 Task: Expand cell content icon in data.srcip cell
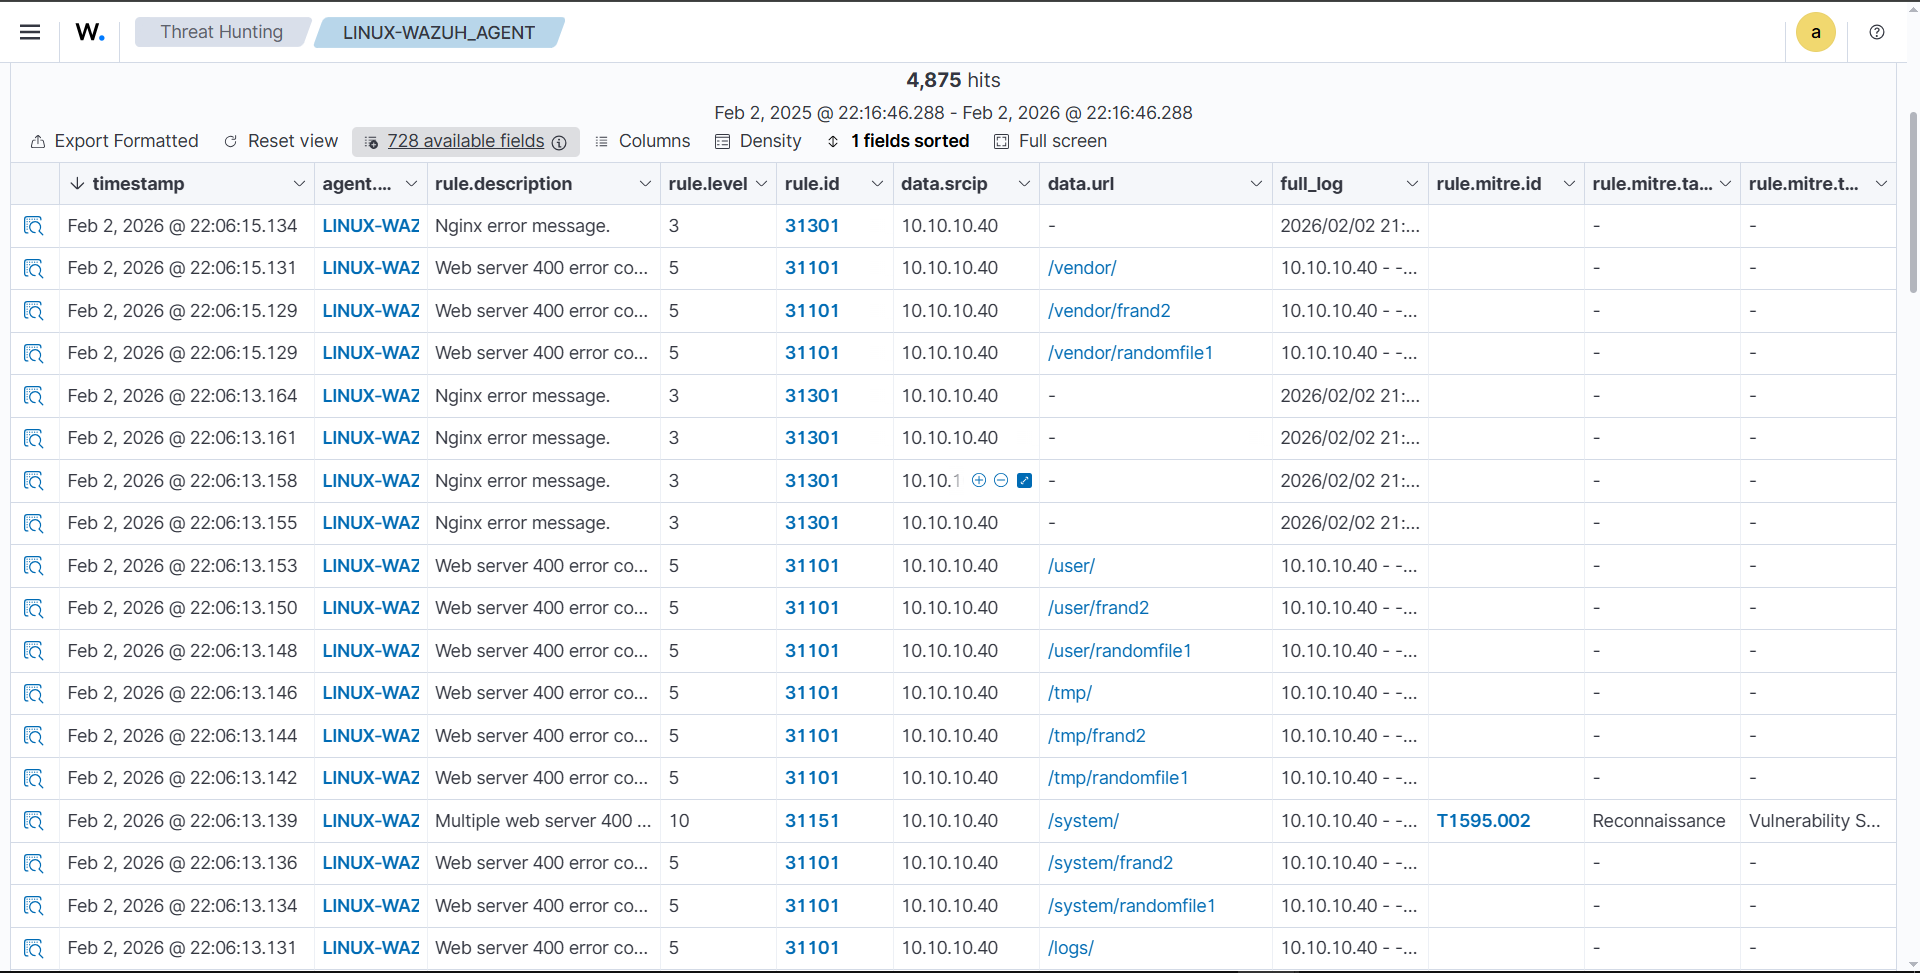[x=1024, y=481]
